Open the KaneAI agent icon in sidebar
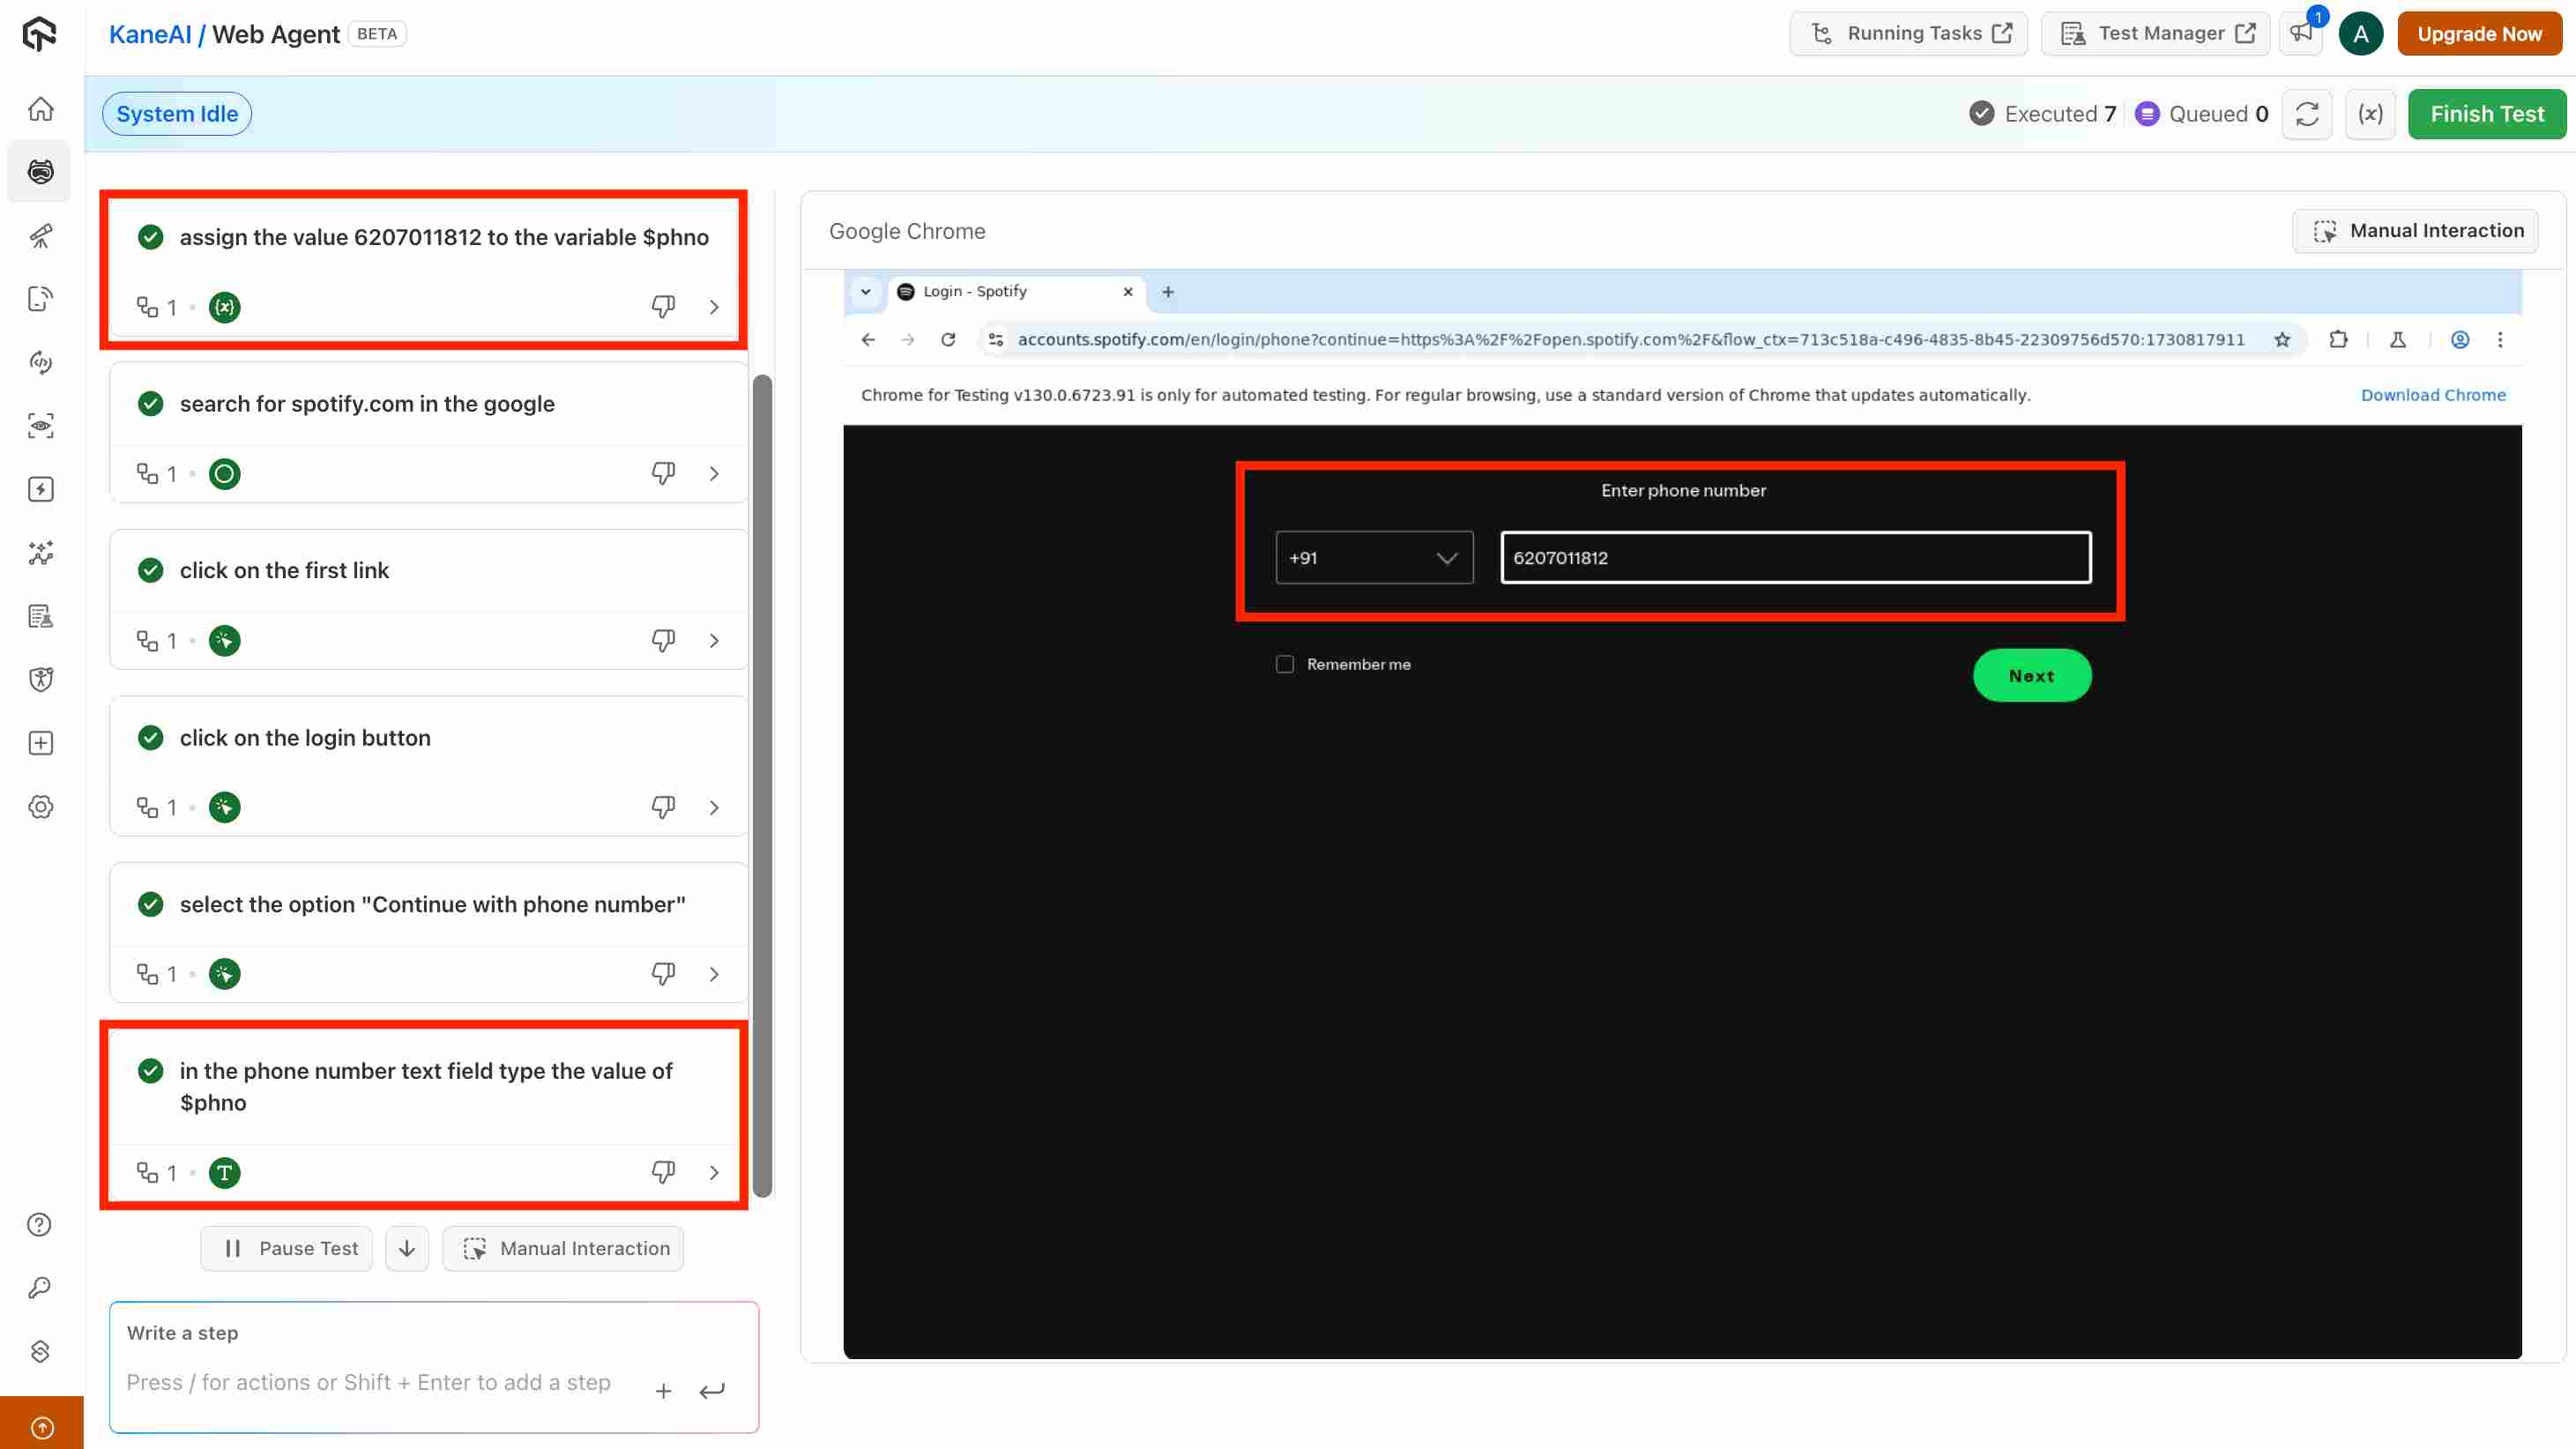The width and height of the screenshot is (2576, 1449). (40, 172)
